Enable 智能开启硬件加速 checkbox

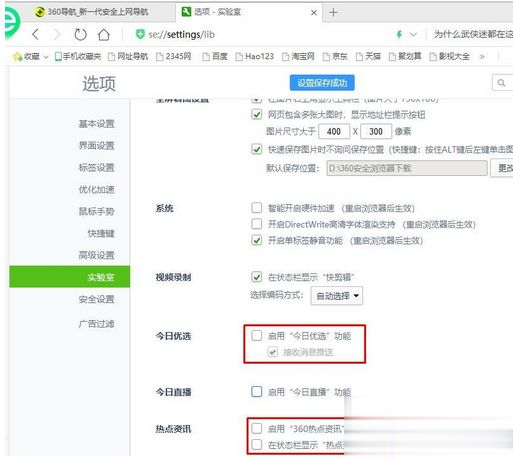click(x=256, y=208)
